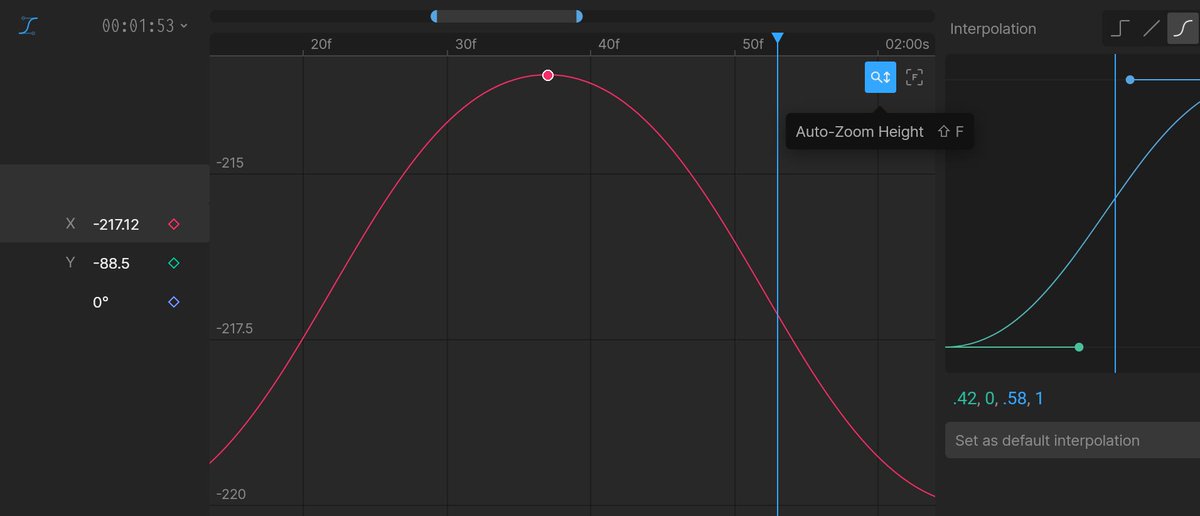Click the -217.5 axis label
Viewport: 1200px width, 516px height.
click(235, 329)
